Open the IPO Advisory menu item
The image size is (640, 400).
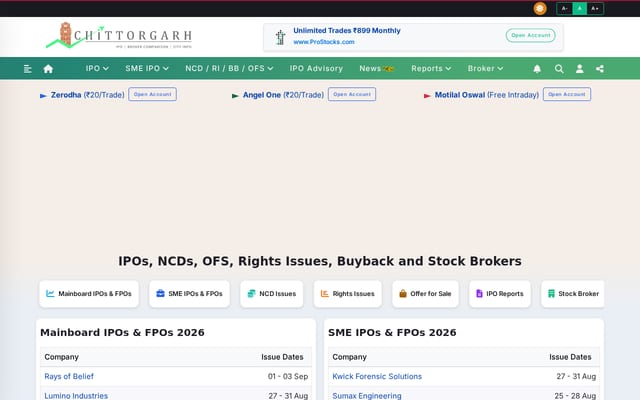tap(316, 69)
